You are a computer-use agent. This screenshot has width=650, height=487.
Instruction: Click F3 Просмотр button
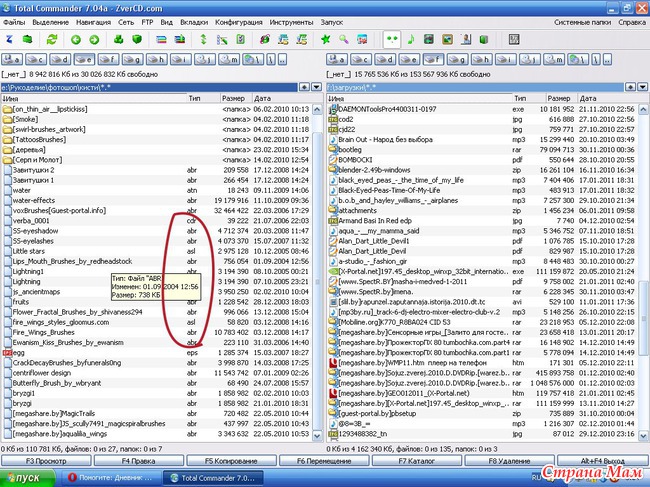(x=46, y=461)
